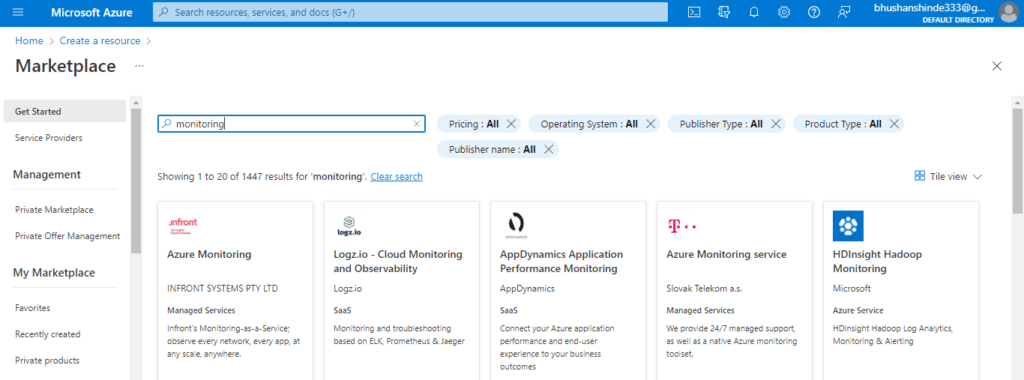Open the feedback icon
Viewport: 1024px width, 380px height.
844,12
